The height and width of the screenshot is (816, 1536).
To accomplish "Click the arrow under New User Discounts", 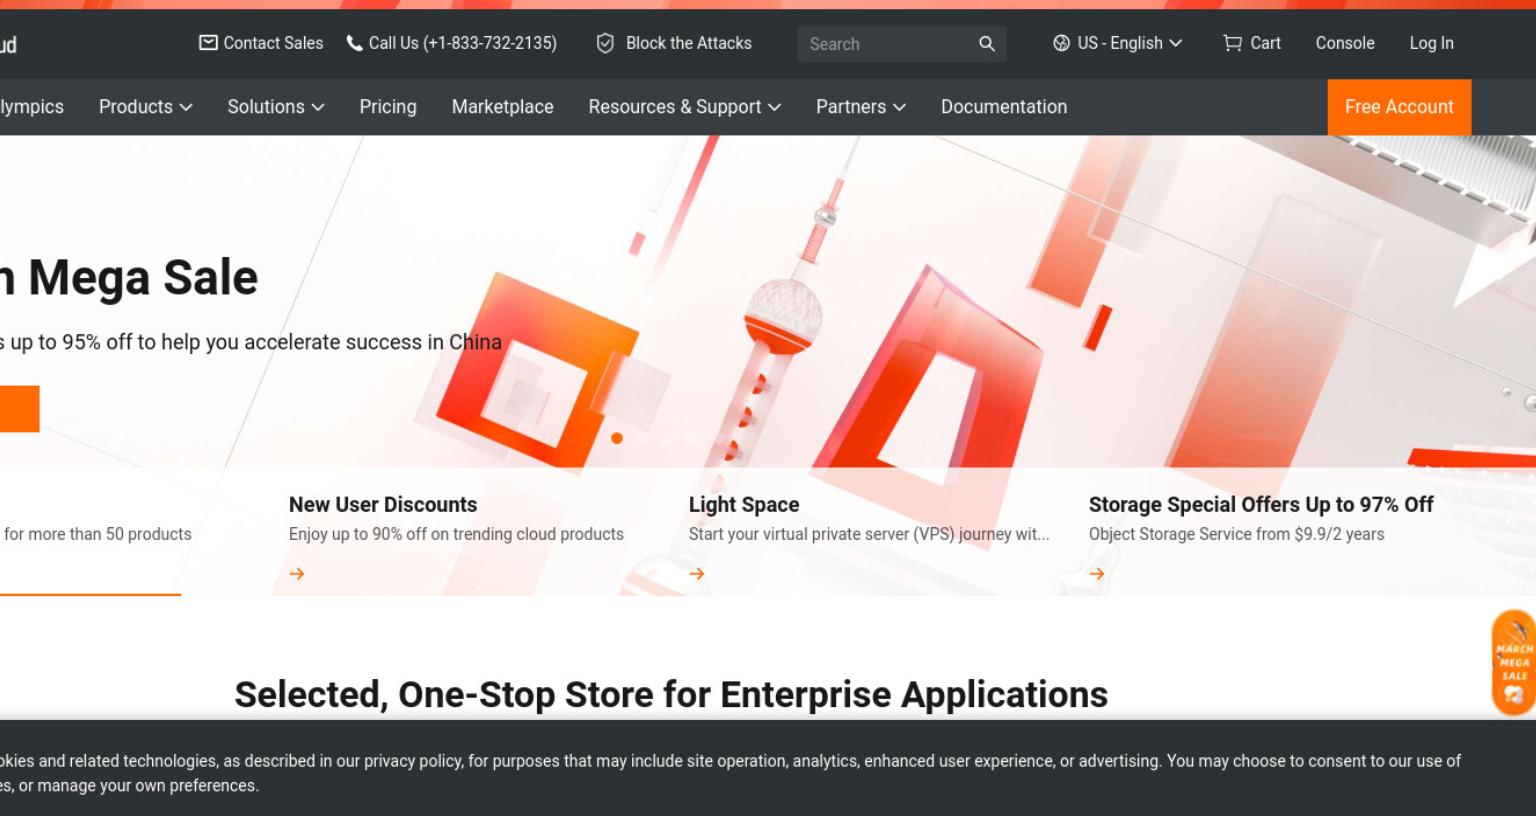I will click(297, 574).
